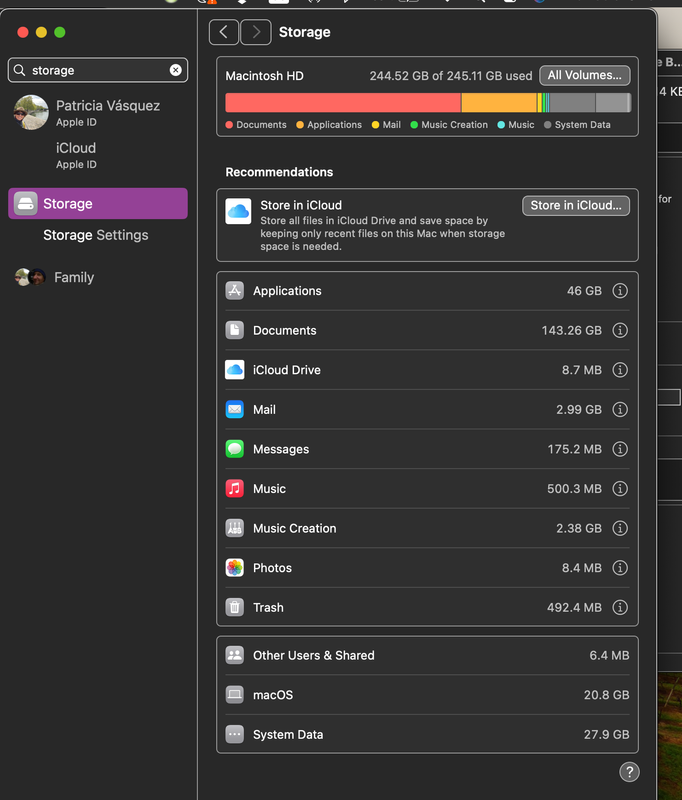Image resolution: width=682 pixels, height=800 pixels.
Task: Click the Music Creation icon
Action: [235, 528]
